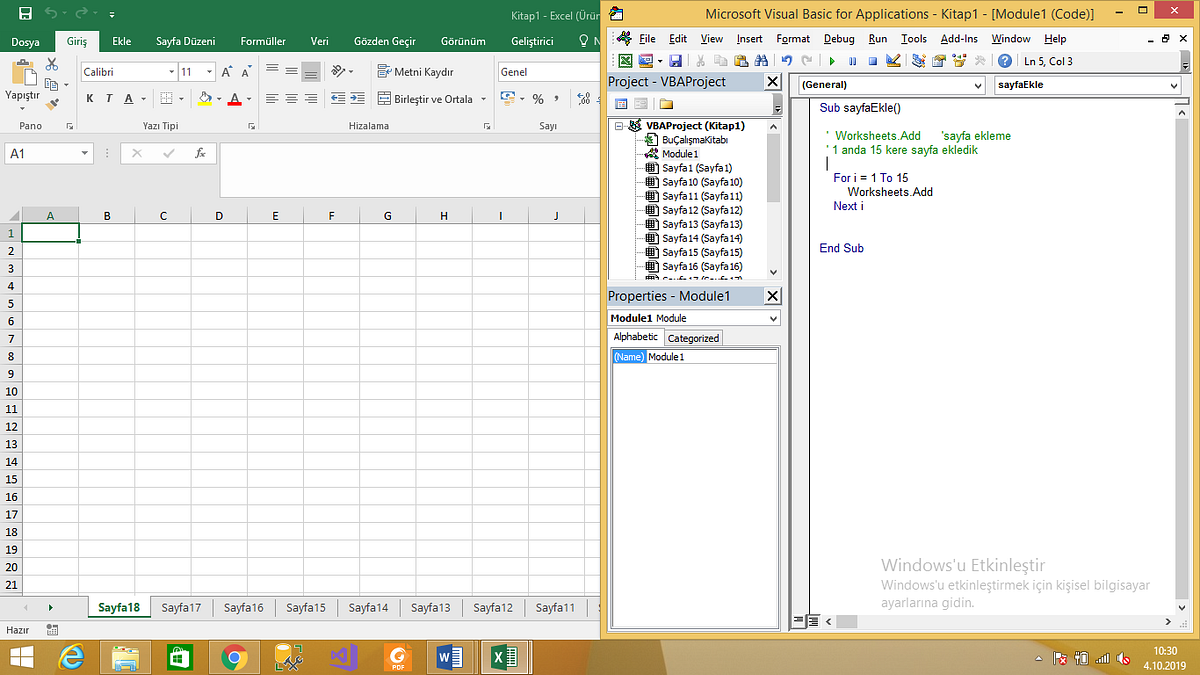
Task: Click the Design Mode icon
Action: point(893,60)
